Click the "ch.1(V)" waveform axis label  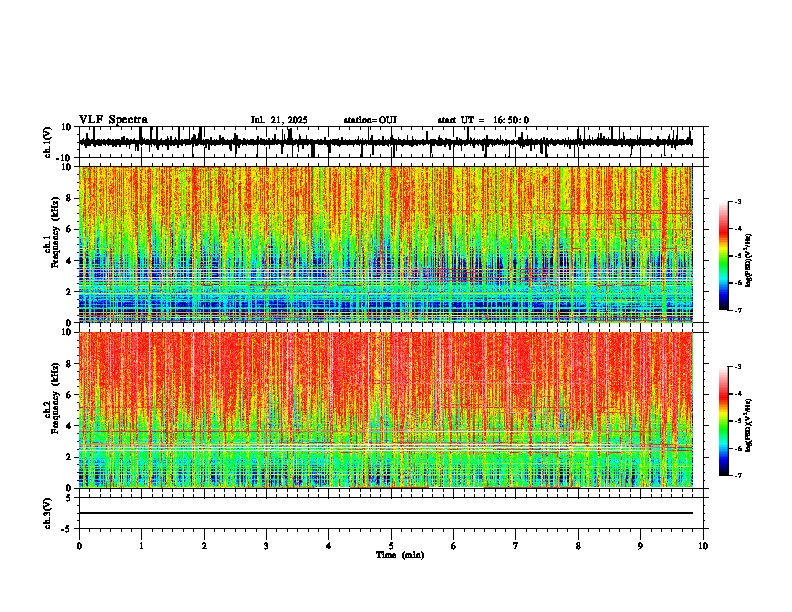coord(48,142)
